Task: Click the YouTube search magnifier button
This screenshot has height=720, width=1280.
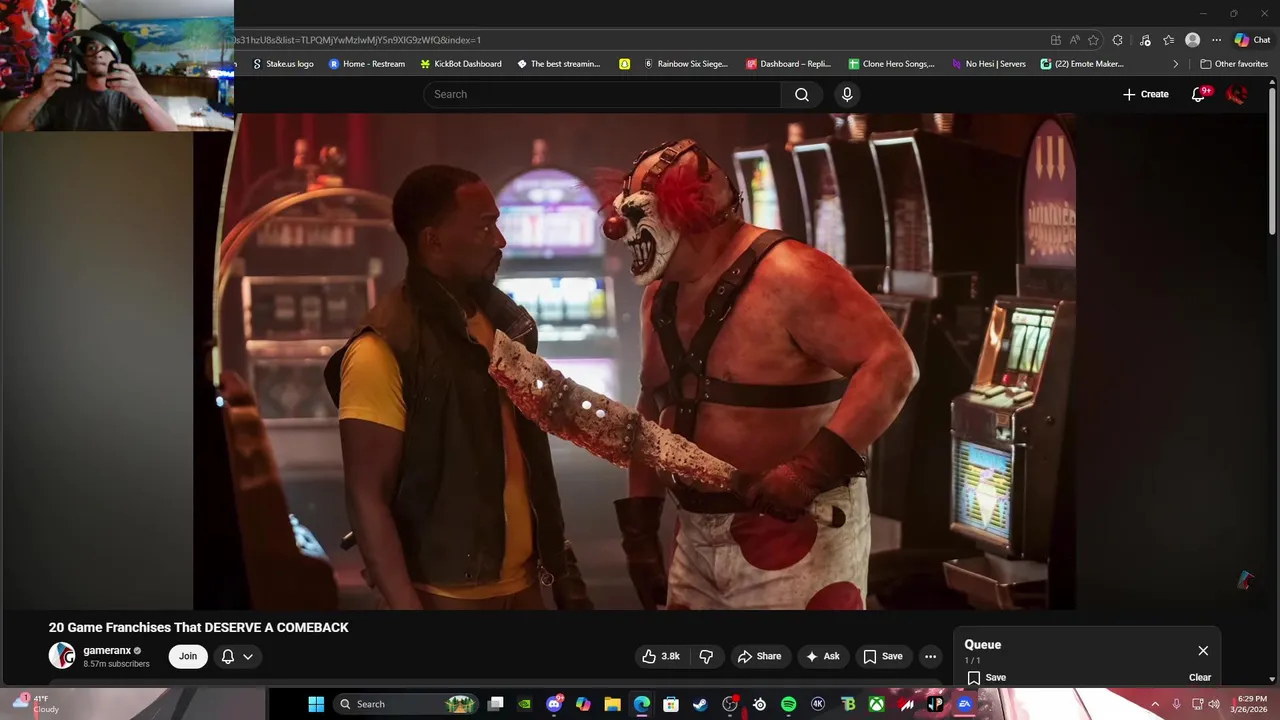Action: tap(802, 94)
